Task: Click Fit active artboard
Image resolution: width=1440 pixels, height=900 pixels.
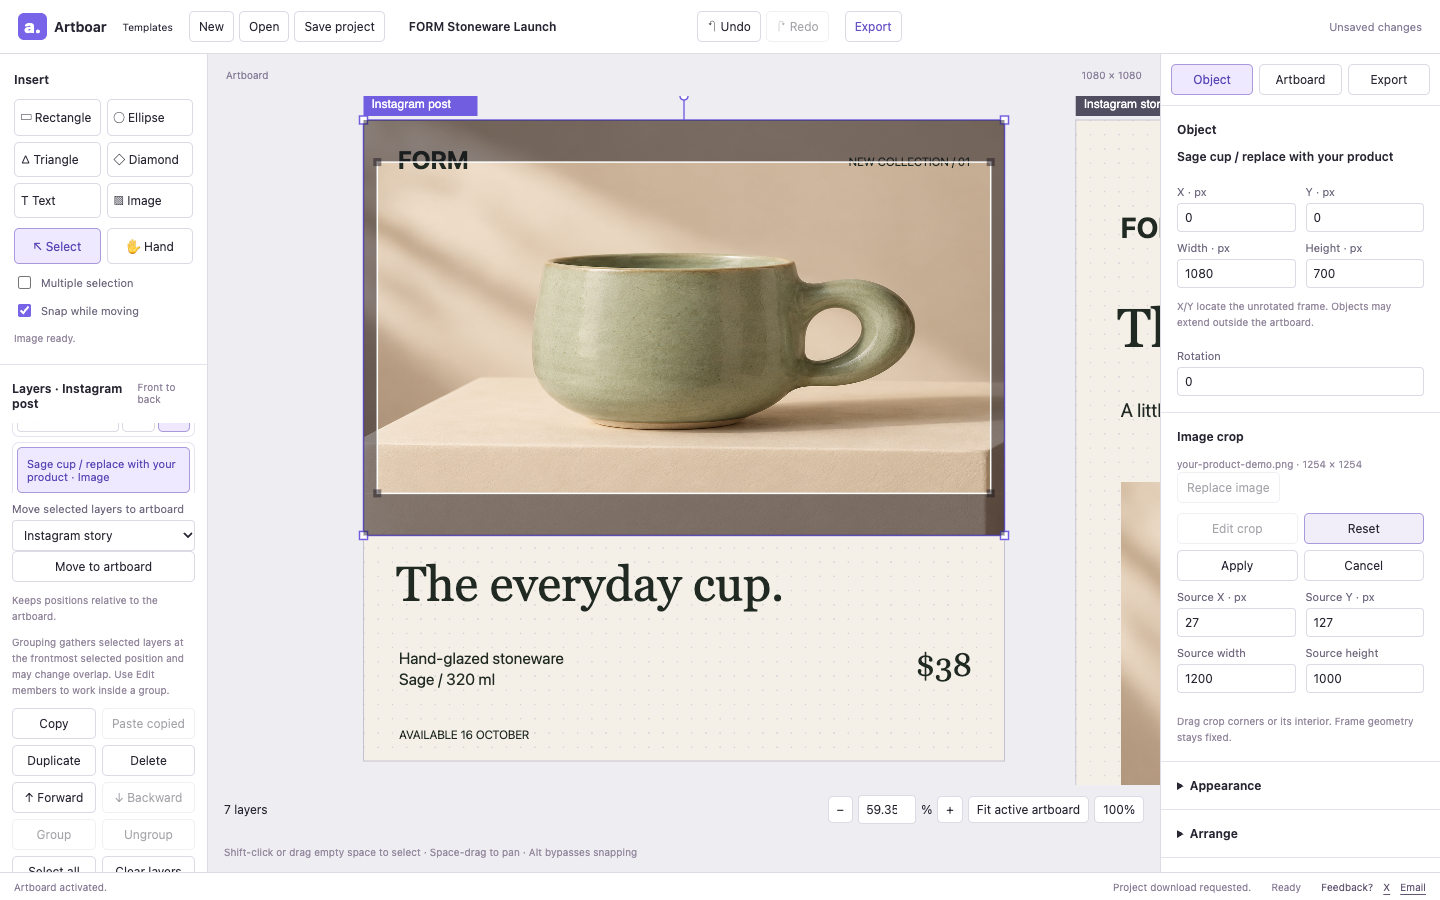Action: [x=1028, y=810]
